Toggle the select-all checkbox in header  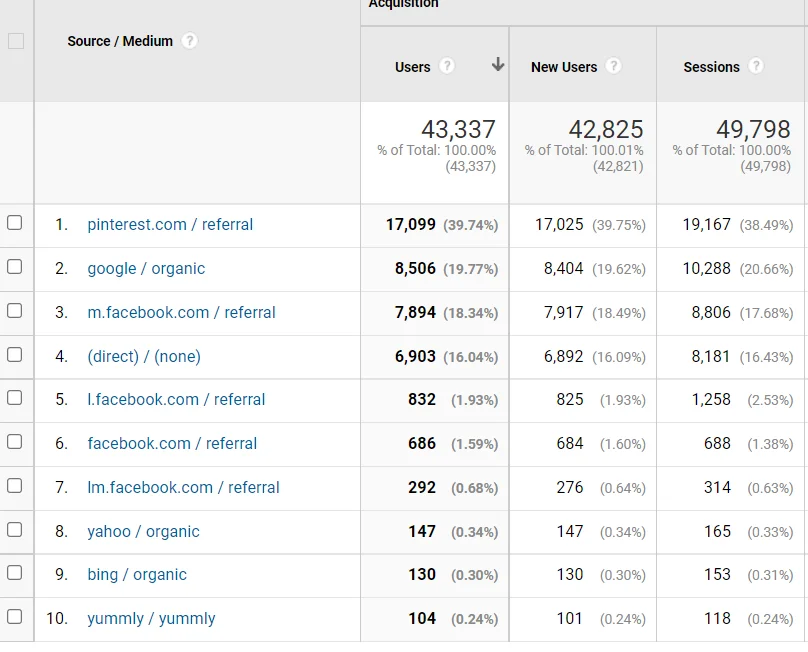click(x=16, y=41)
